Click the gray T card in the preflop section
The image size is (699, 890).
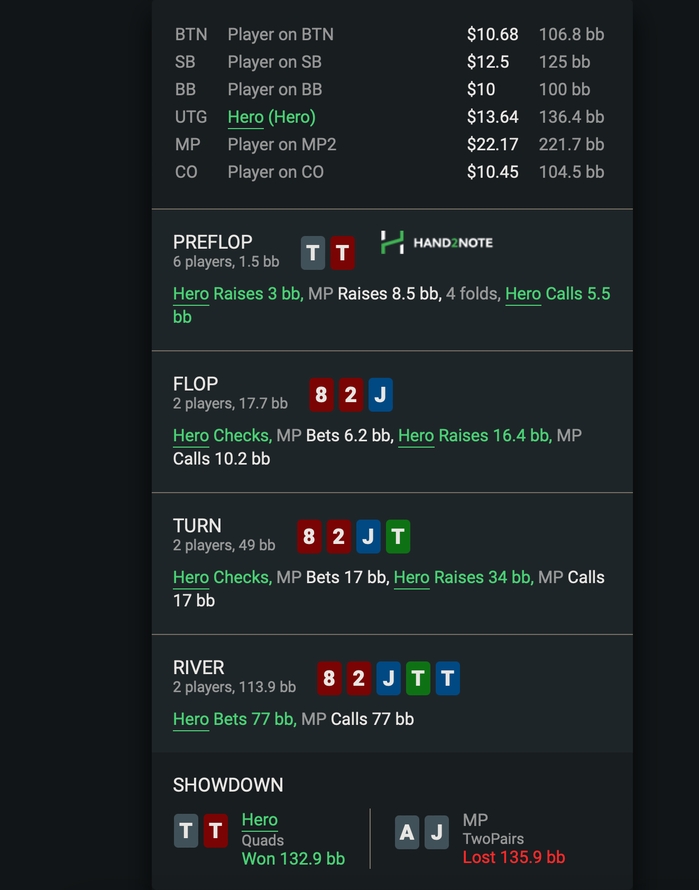(x=313, y=253)
